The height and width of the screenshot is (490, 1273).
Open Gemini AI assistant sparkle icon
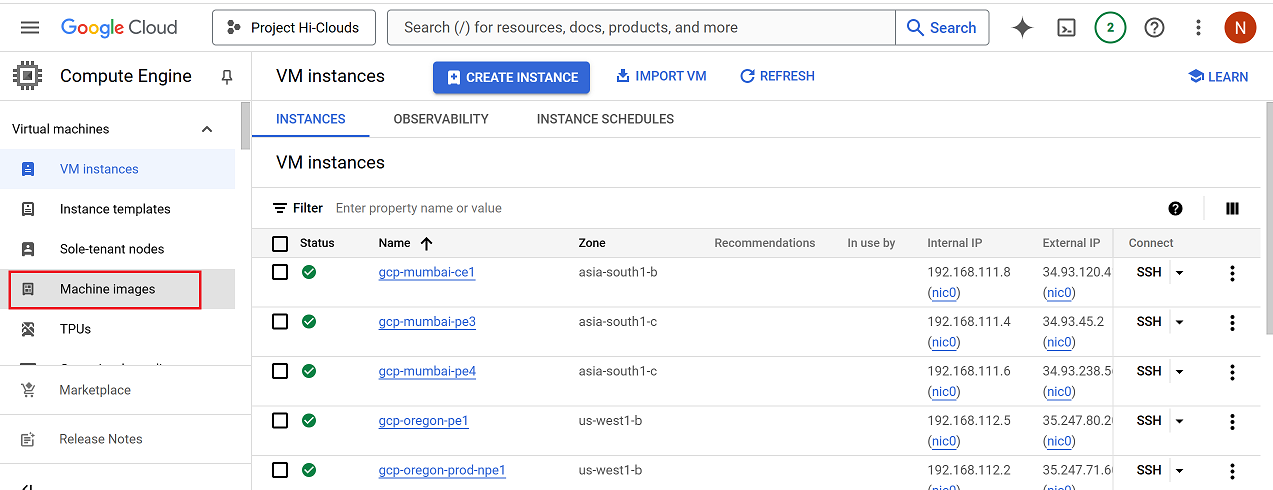point(1022,28)
